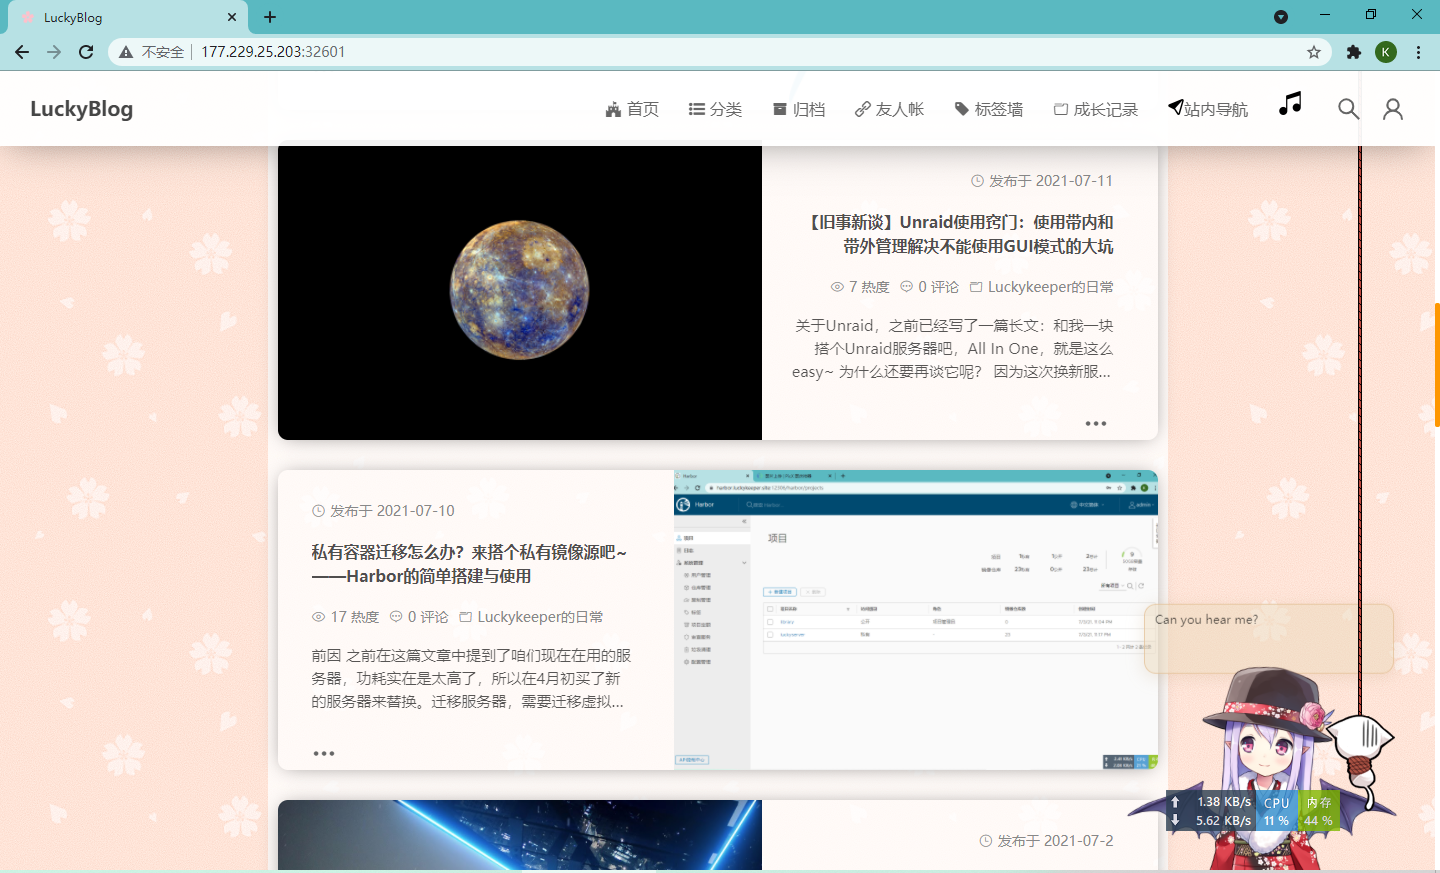Click the 发布于 2021-07-10 date
Screen dimensions: 1440x873
pyautogui.click(x=383, y=511)
